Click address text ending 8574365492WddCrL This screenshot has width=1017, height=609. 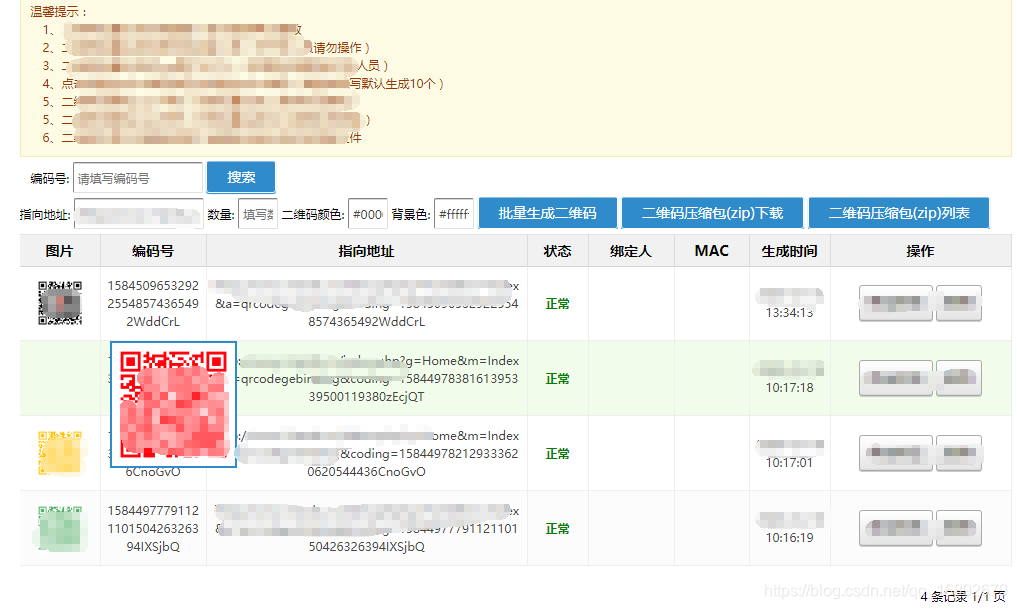(x=366, y=304)
